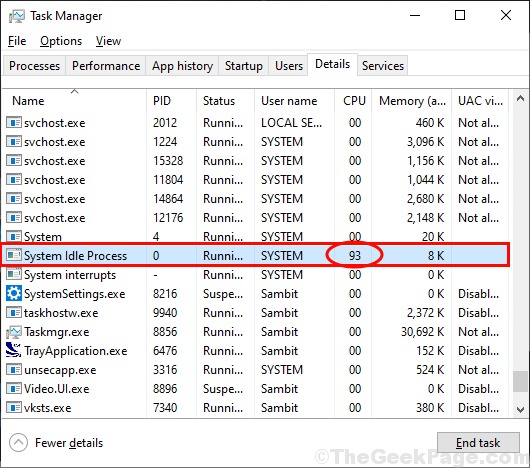This screenshot has width=530, height=468.
Task: Switch to the Processes tab
Action: click(x=34, y=66)
